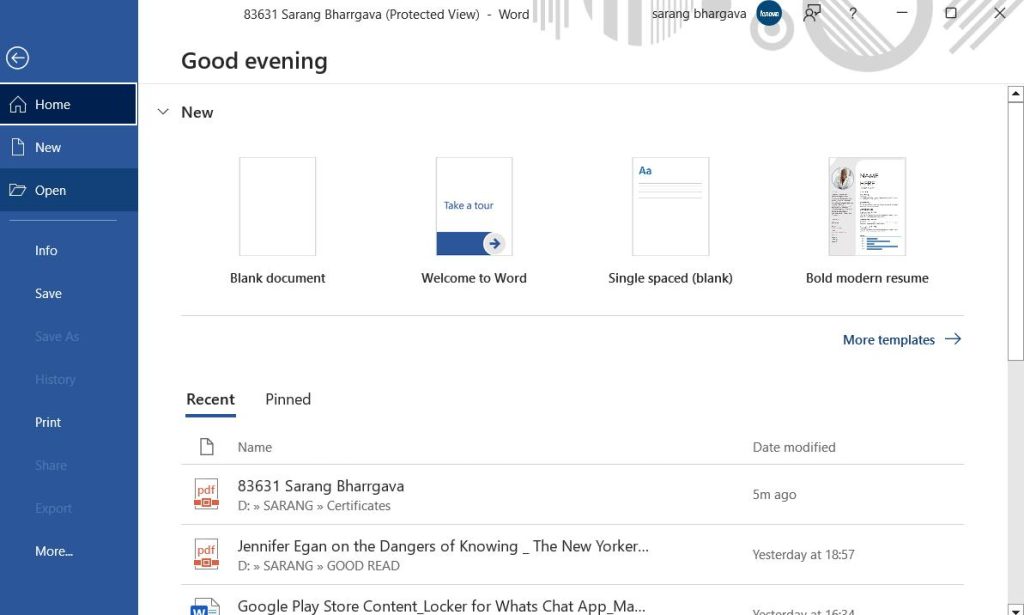Open More options in sidebar
Screen dimensions: 1024x615
[x=54, y=551]
